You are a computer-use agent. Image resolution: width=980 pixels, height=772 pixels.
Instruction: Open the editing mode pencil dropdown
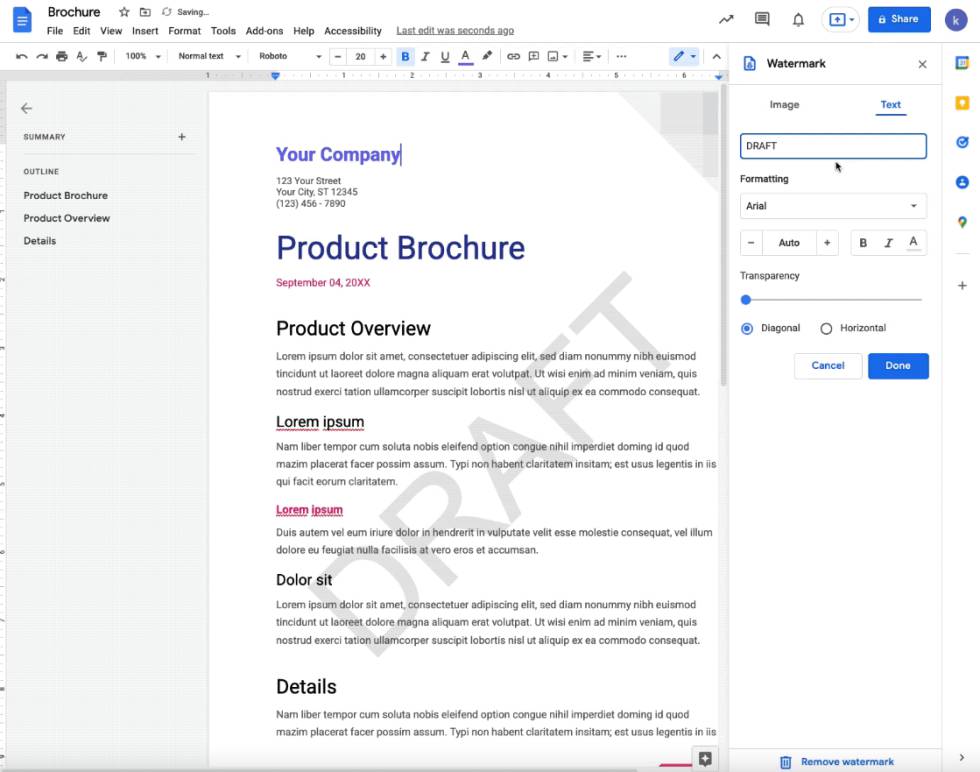[x=684, y=56]
